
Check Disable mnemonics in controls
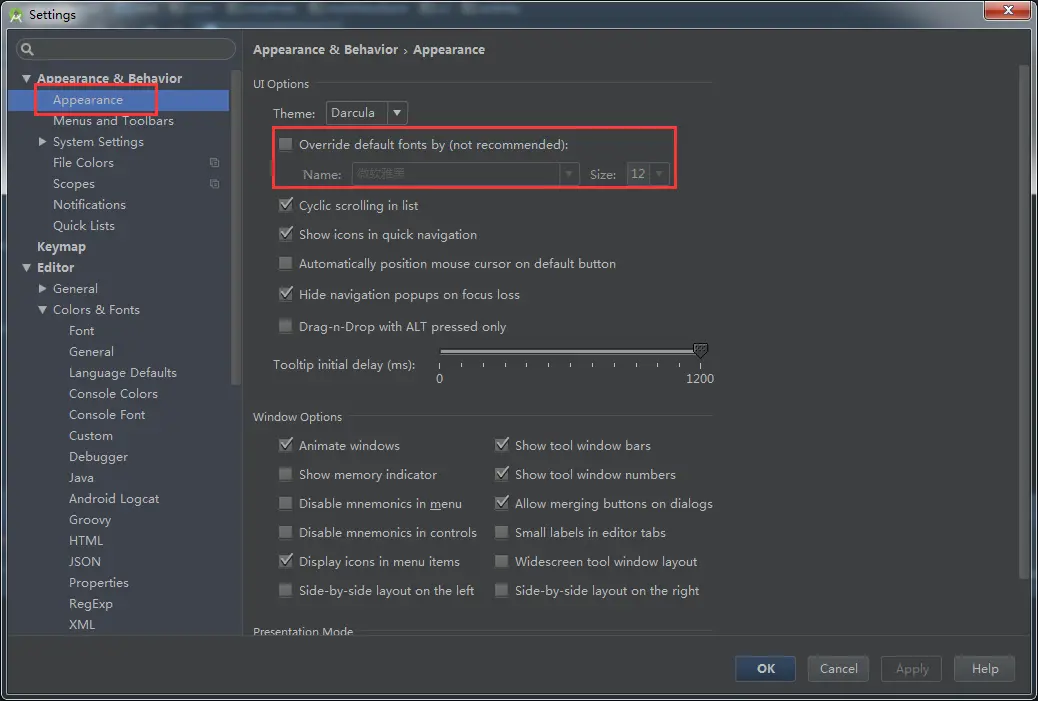pos(285,532)
